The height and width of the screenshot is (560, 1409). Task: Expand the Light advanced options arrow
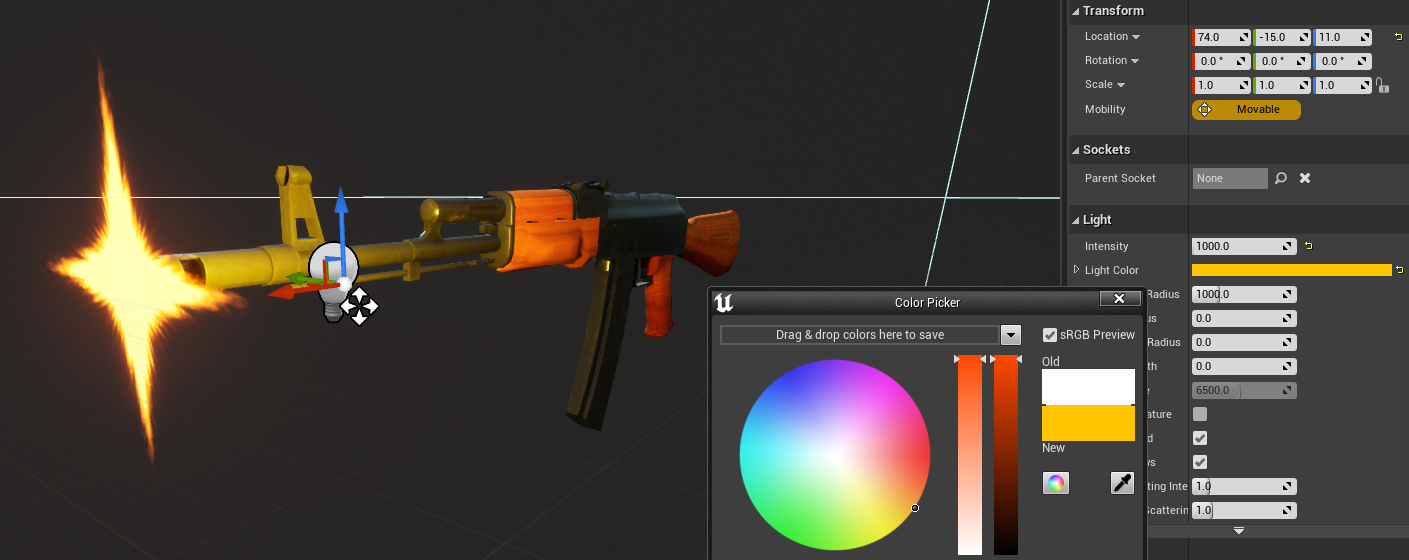(x=1239, y=530)
